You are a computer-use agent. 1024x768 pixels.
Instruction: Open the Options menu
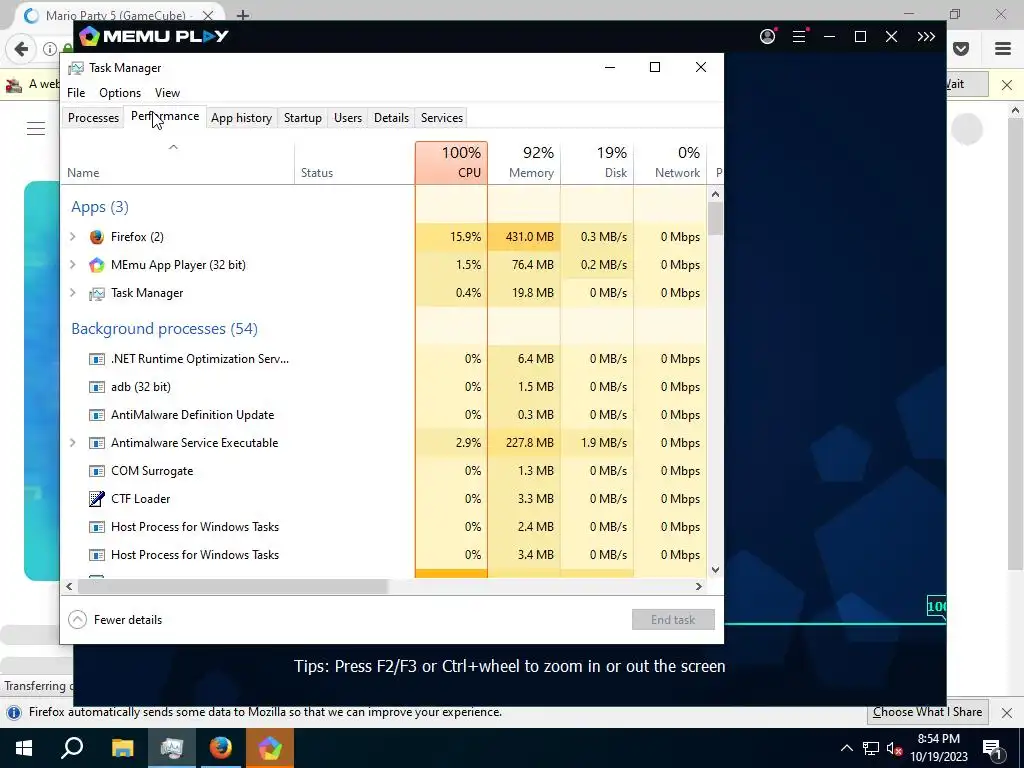[x=120, y=93]
